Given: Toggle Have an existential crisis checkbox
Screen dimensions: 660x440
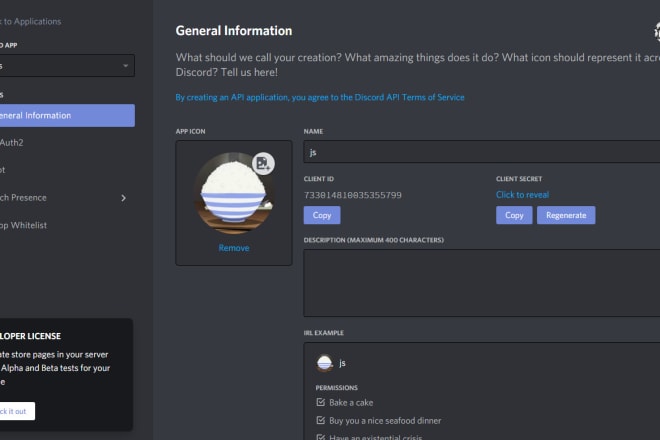Looking at the screenshot, I should tap(321, 437).
